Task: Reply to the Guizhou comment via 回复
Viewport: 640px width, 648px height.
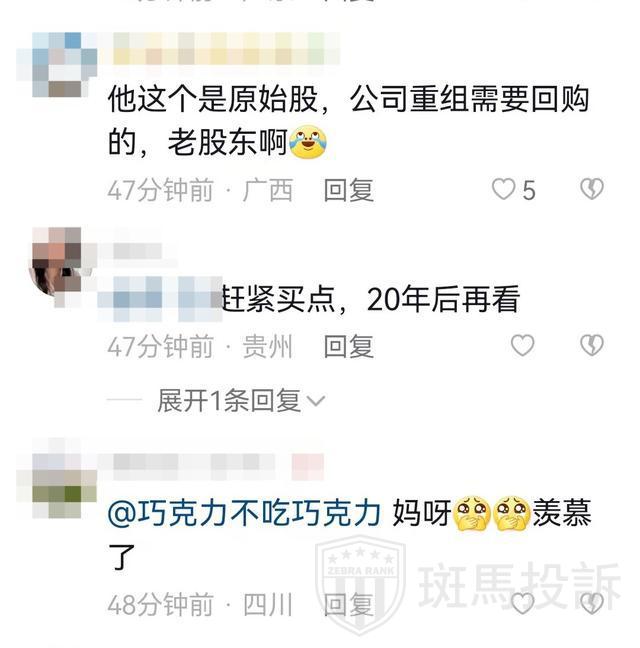Action: (x=349, y=346)
